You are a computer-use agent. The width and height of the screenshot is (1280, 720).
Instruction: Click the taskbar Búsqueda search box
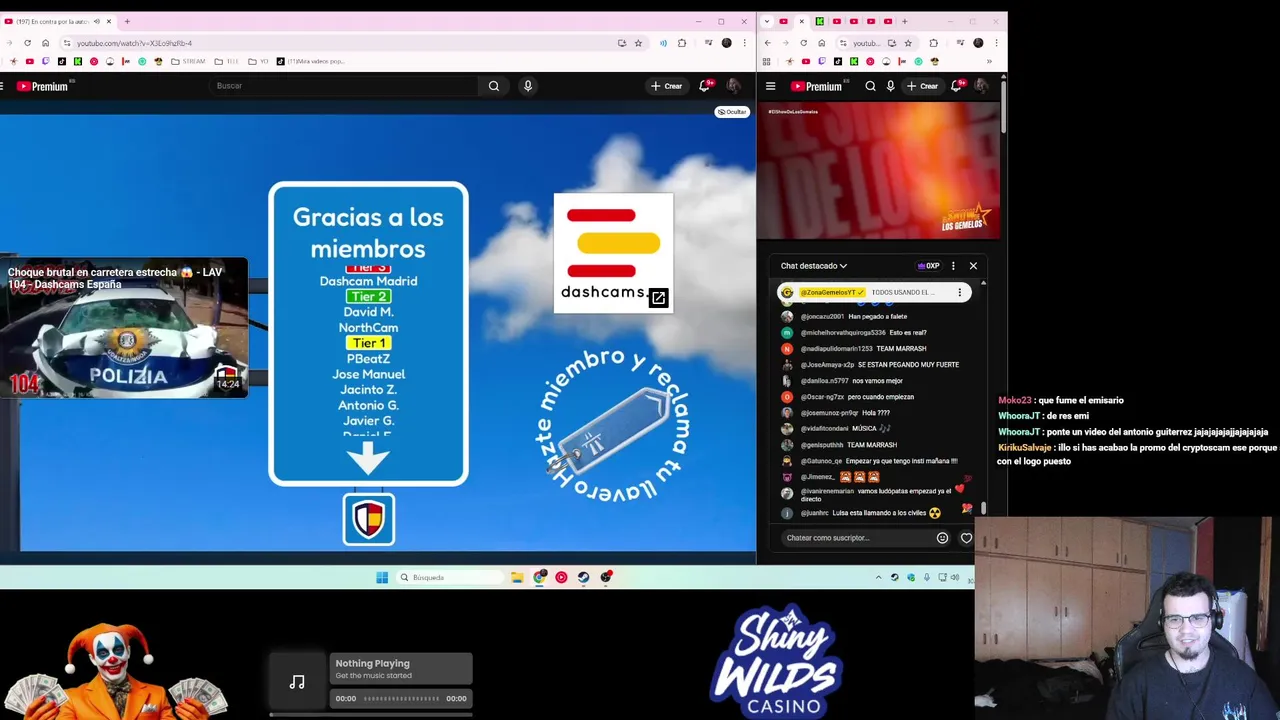[x=450, y=577]
